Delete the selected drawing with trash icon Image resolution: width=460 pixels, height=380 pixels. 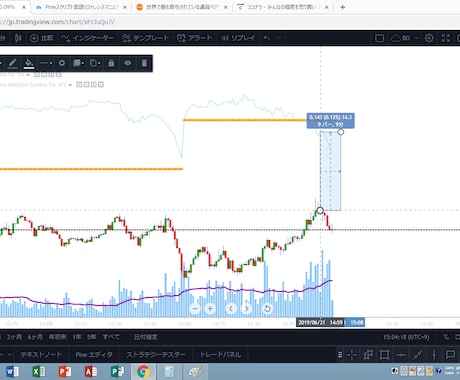[144, 63]
